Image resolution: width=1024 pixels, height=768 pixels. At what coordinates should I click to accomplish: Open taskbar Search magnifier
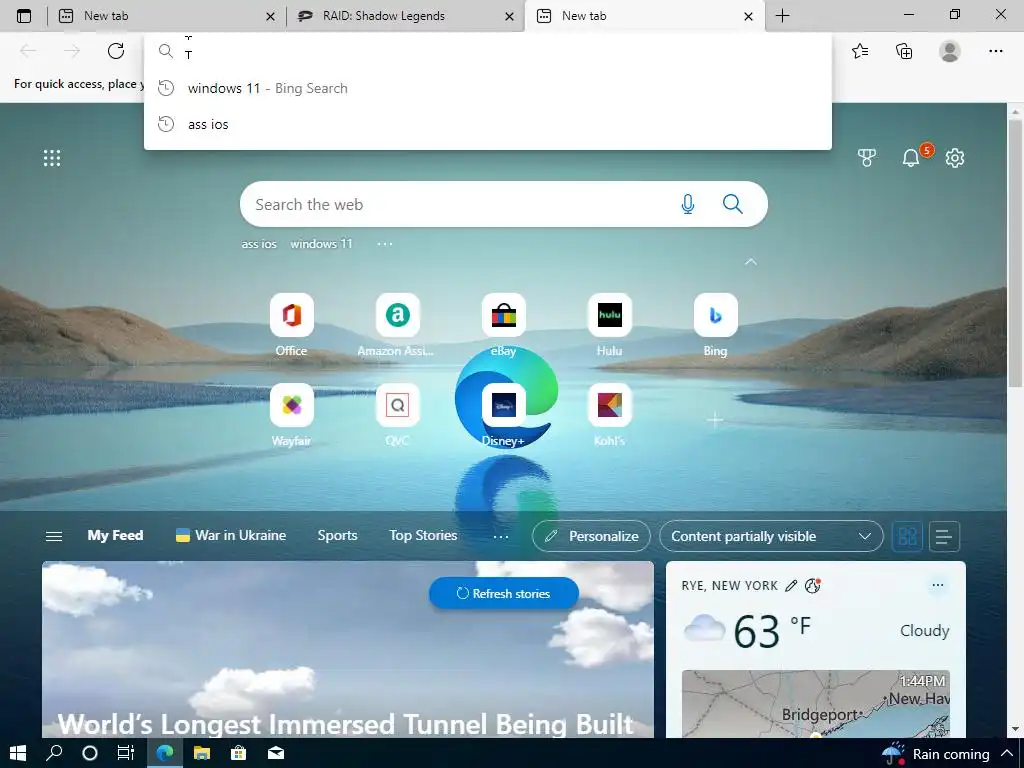coord(54,753)
